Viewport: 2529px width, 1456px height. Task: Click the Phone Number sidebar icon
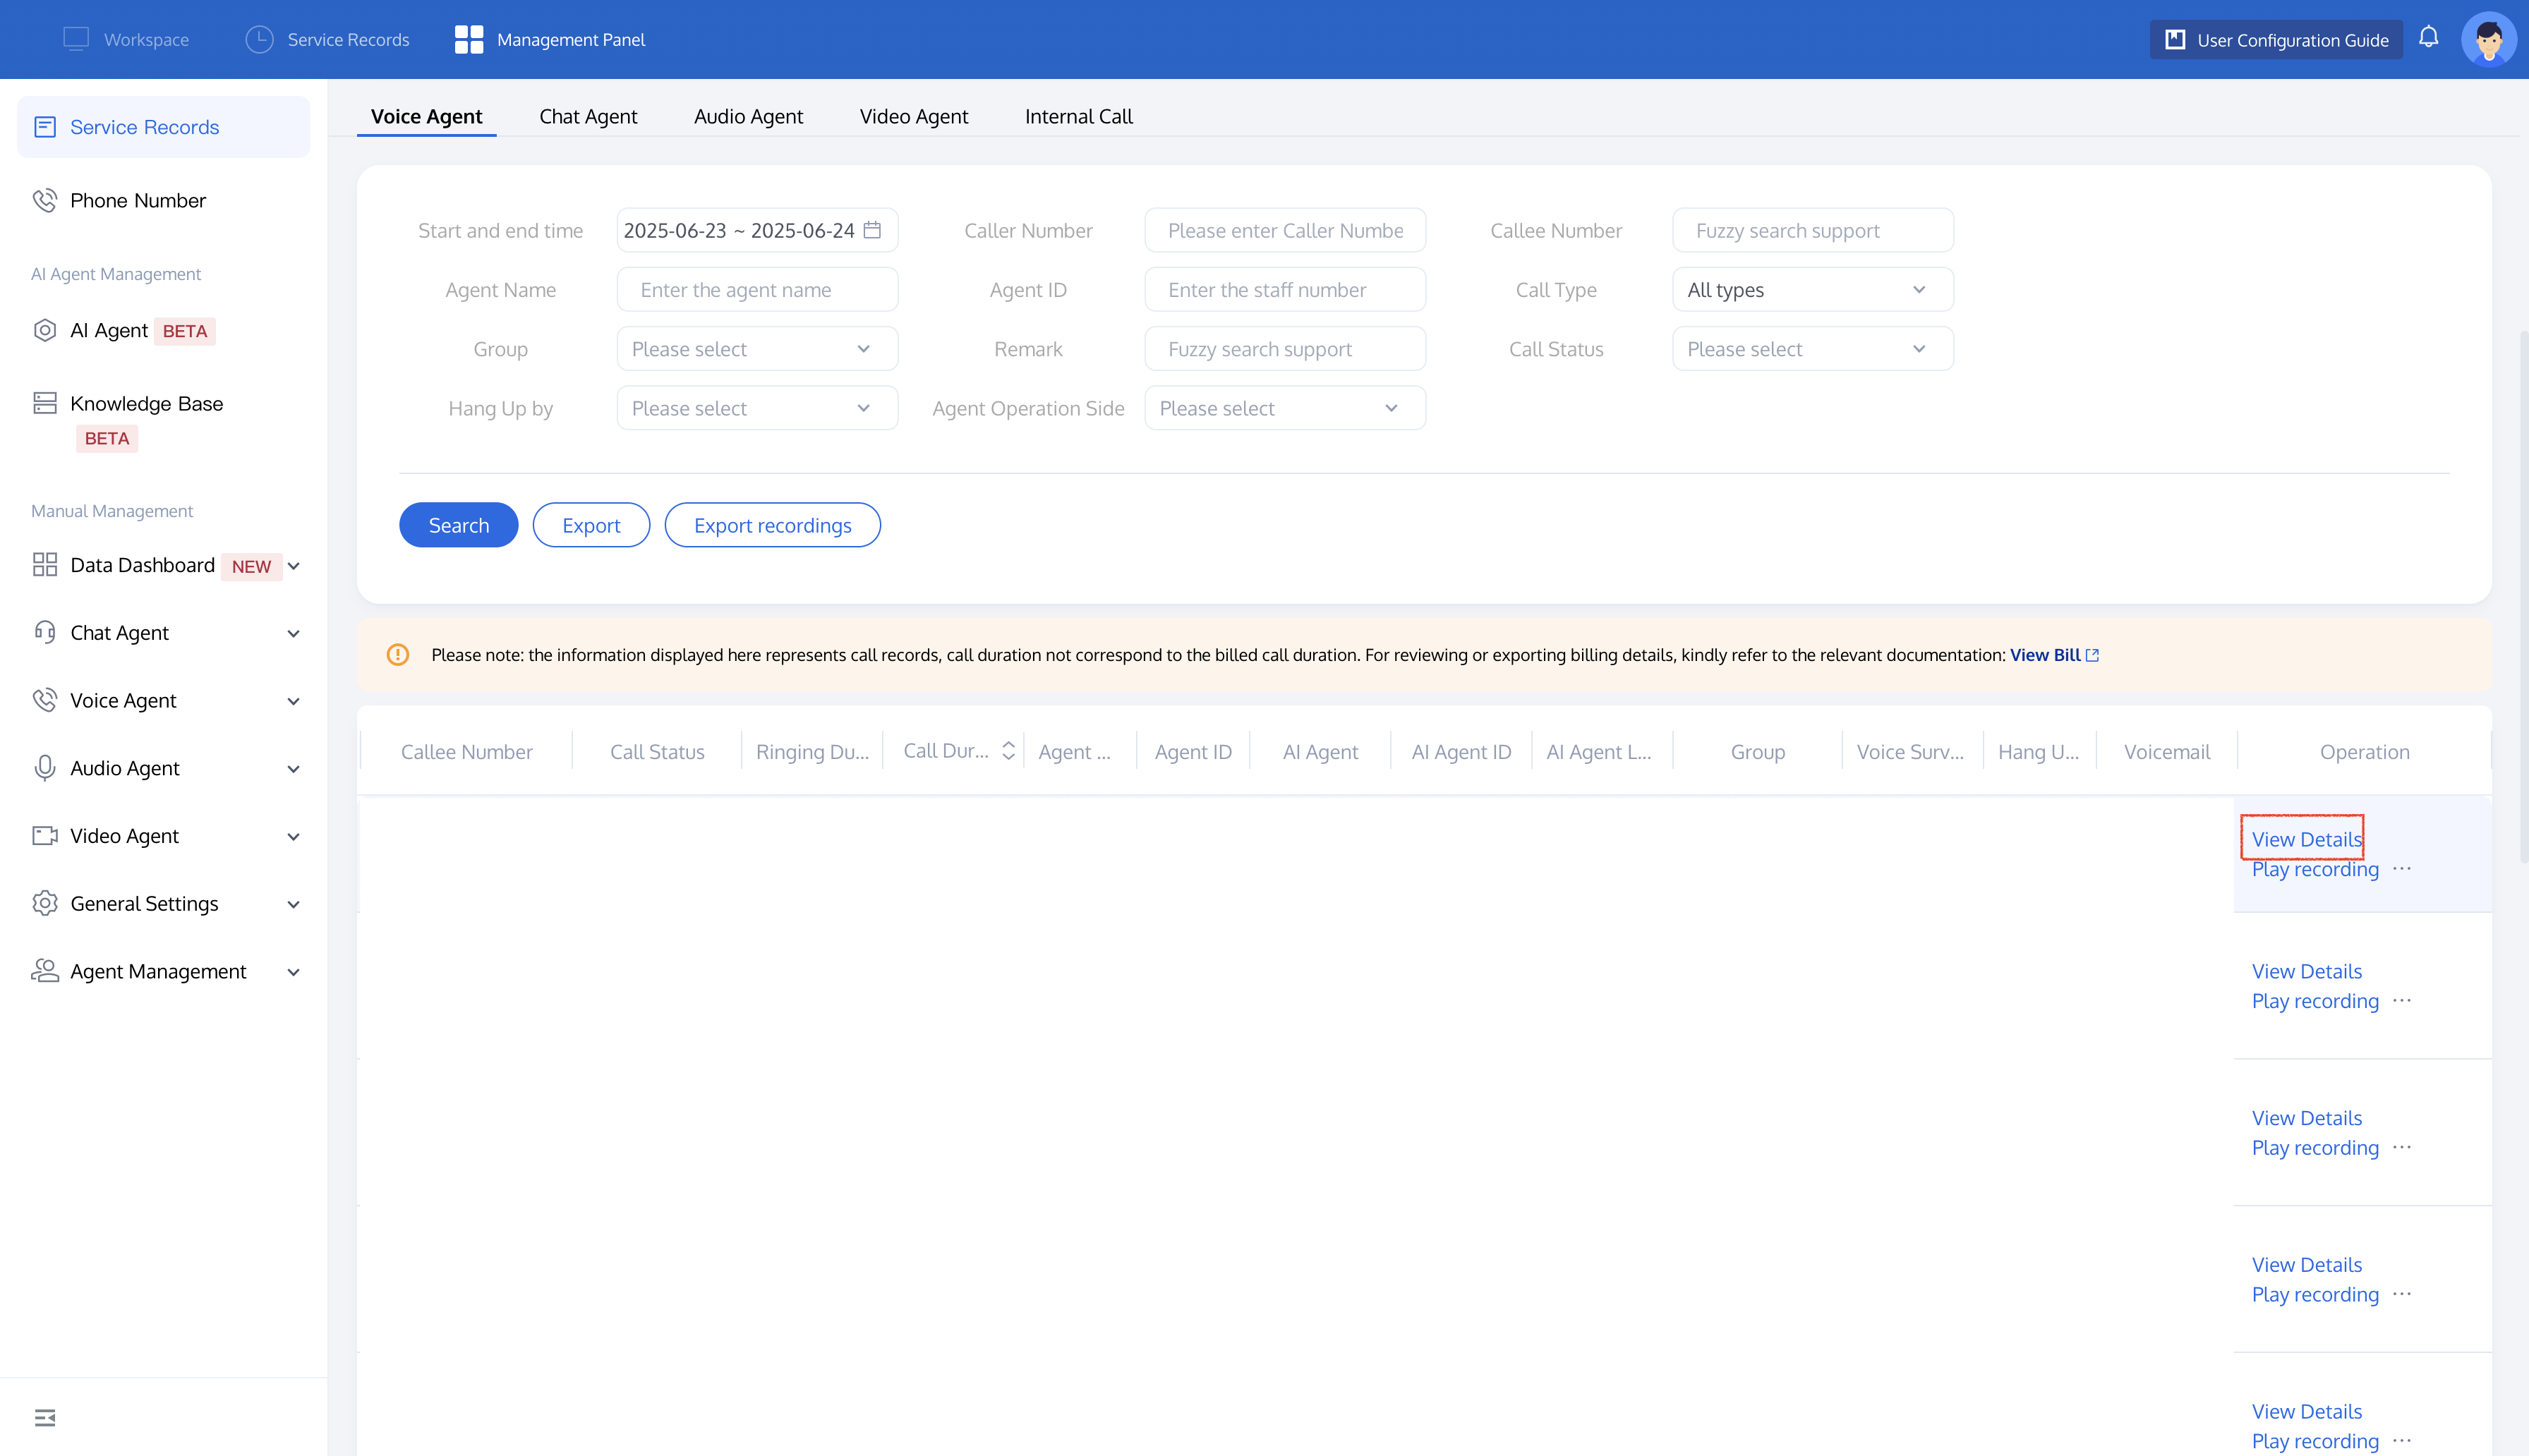click(x=45, y=200)
